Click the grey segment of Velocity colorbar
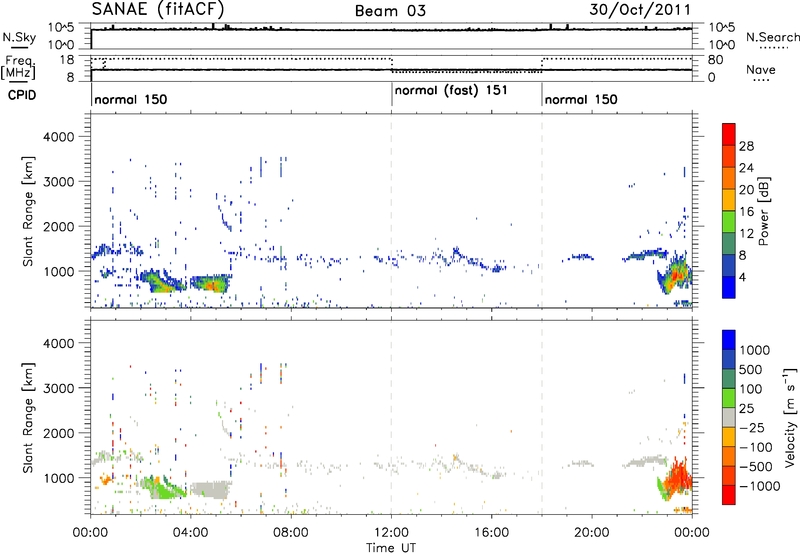The height and width of the screenshot is (554, 800). [x=729, y=417]
